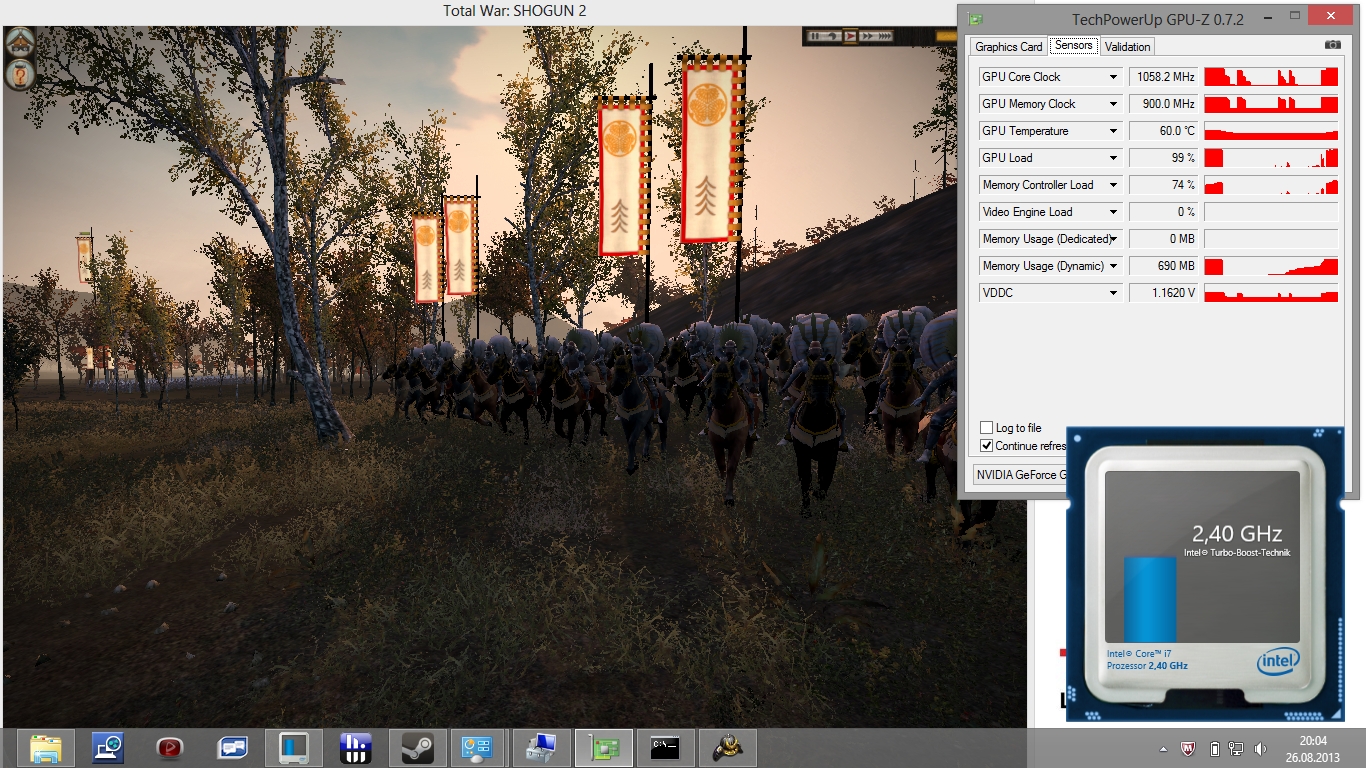Image resolution: width=1366 pixels, height=768 pixels.
Task: Open the Intel Turbo Boost monitor taskbar icon
Action: pyautogui.click(x=294, y=748)
